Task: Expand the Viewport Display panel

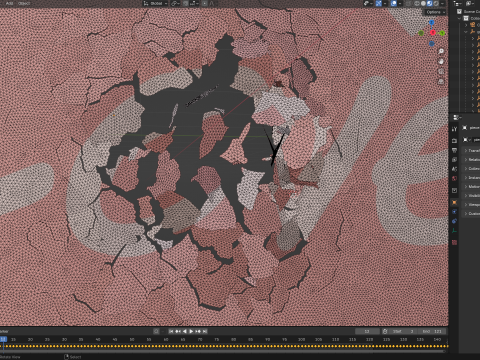Action: click(471, 205)
